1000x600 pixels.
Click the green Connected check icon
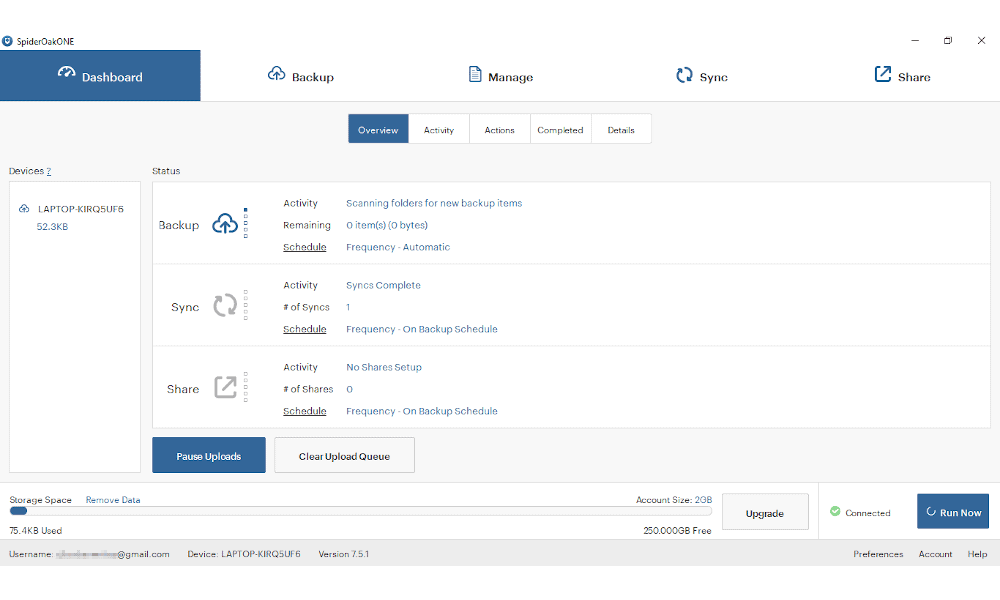tap(835, 511)
